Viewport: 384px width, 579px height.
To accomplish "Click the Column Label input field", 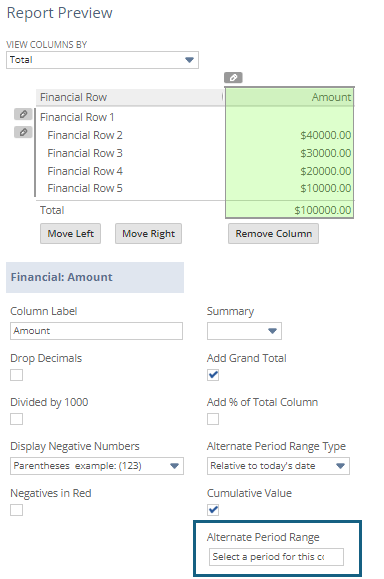I will pos(96,331).
